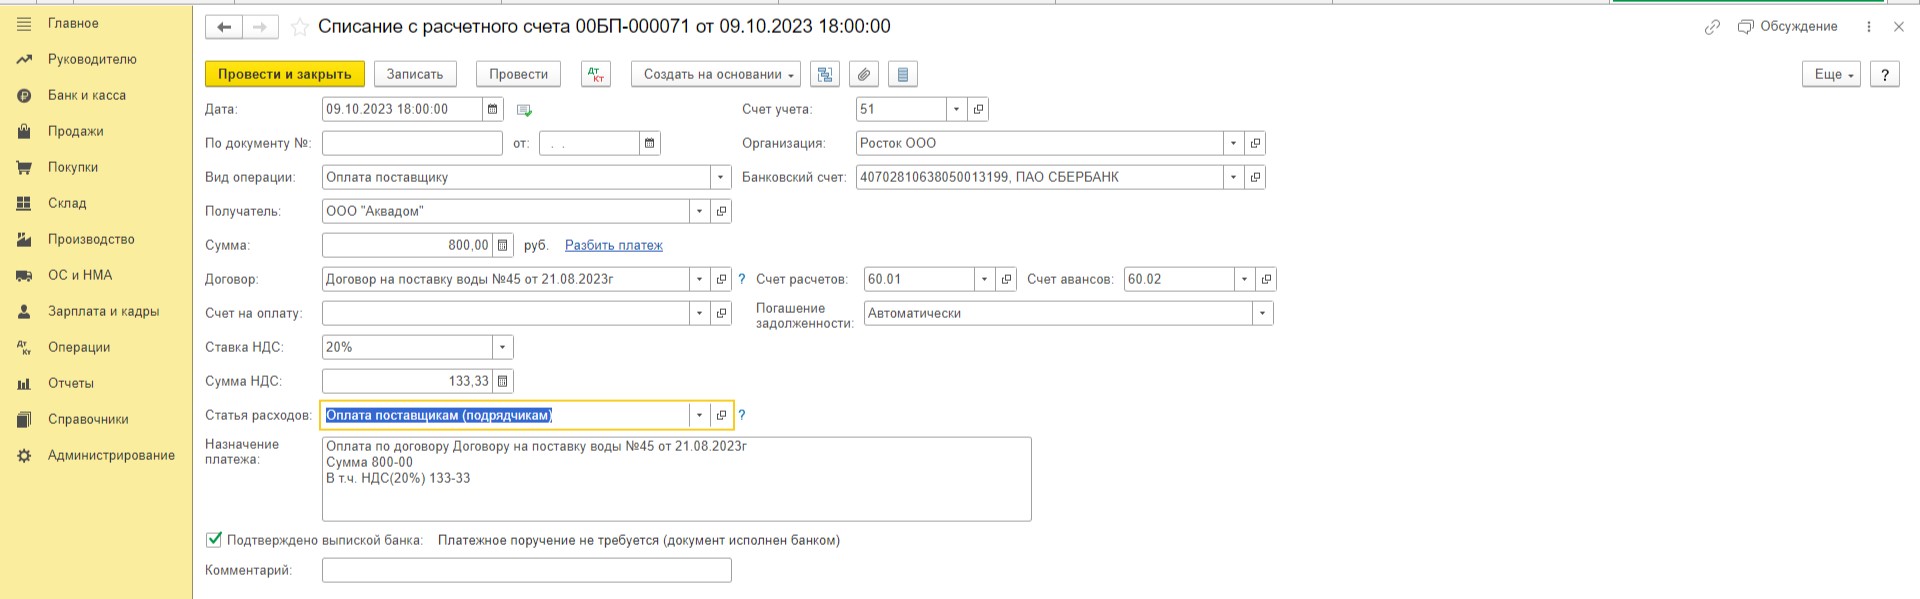Open the calculator for the Сумма field
The height and width of the screenshot is (599, 1920).
coord(502,245)
